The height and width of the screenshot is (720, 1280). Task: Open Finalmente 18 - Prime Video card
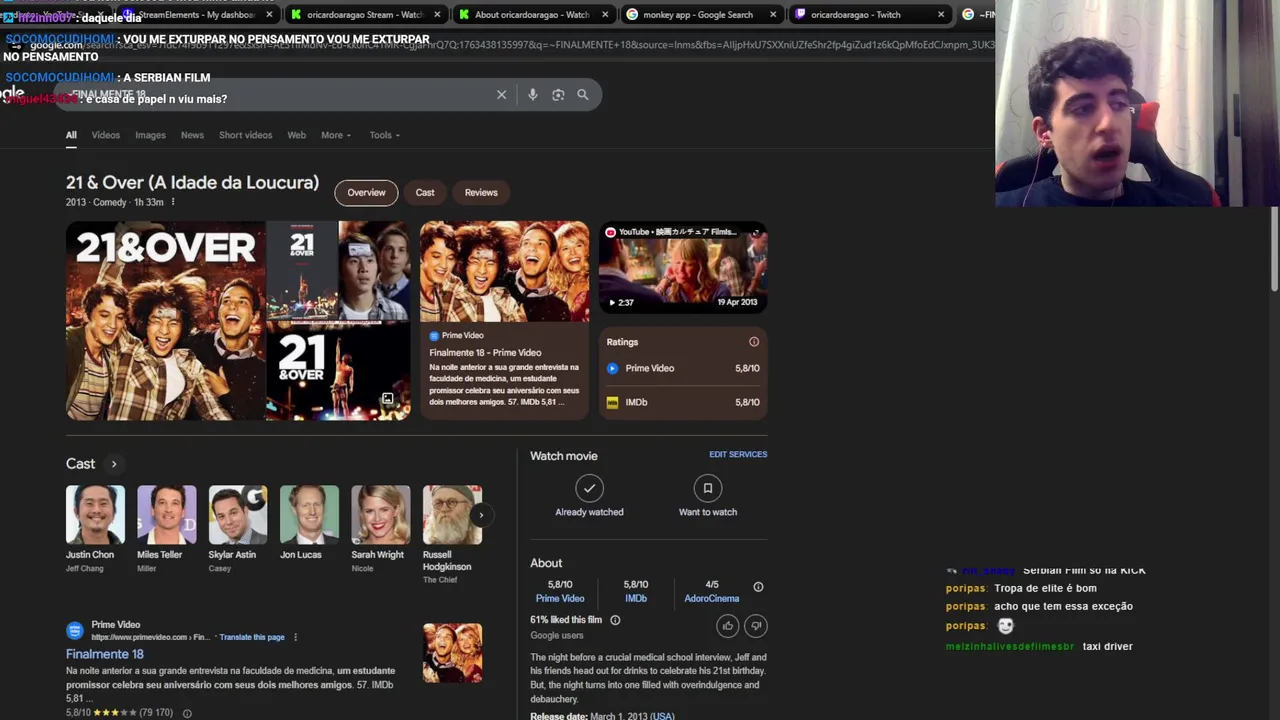pos(504,320)
